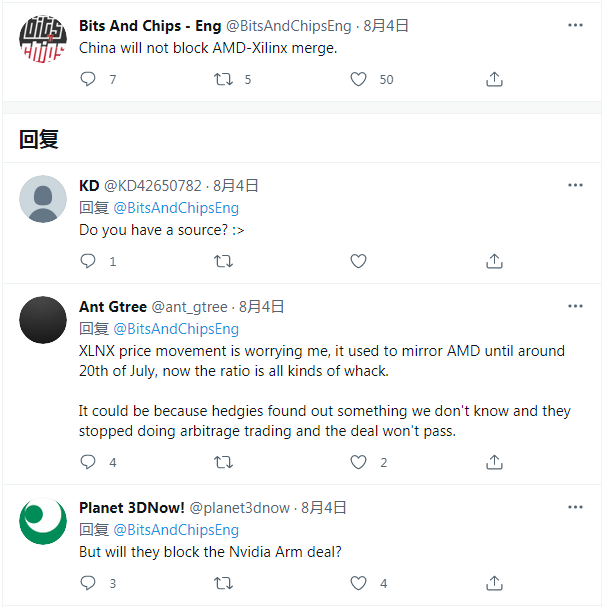Image resolution: width=603 pixels, height=607 pixels.
Task: Reply to Ant Gtree's XLNX tweet
Action: click(88, 462)
